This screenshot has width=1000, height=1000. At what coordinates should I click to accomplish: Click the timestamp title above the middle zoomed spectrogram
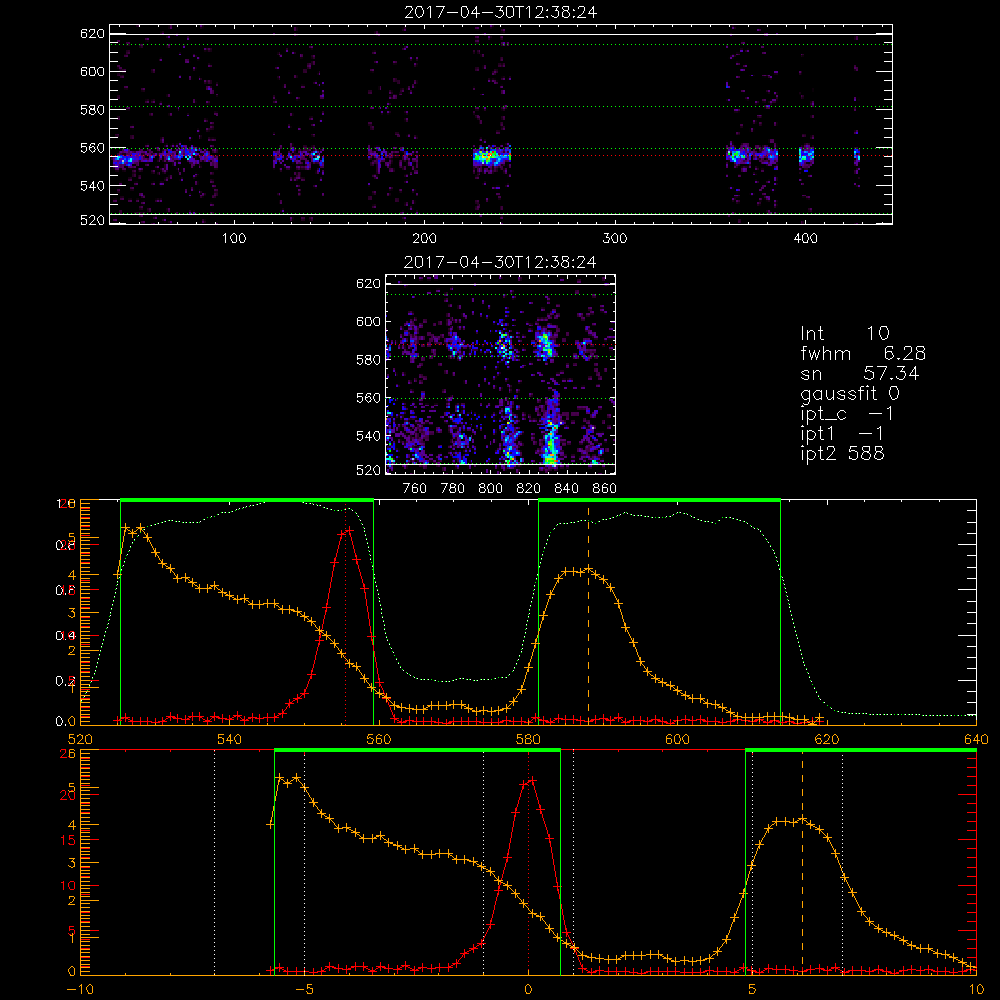(500, 262)
